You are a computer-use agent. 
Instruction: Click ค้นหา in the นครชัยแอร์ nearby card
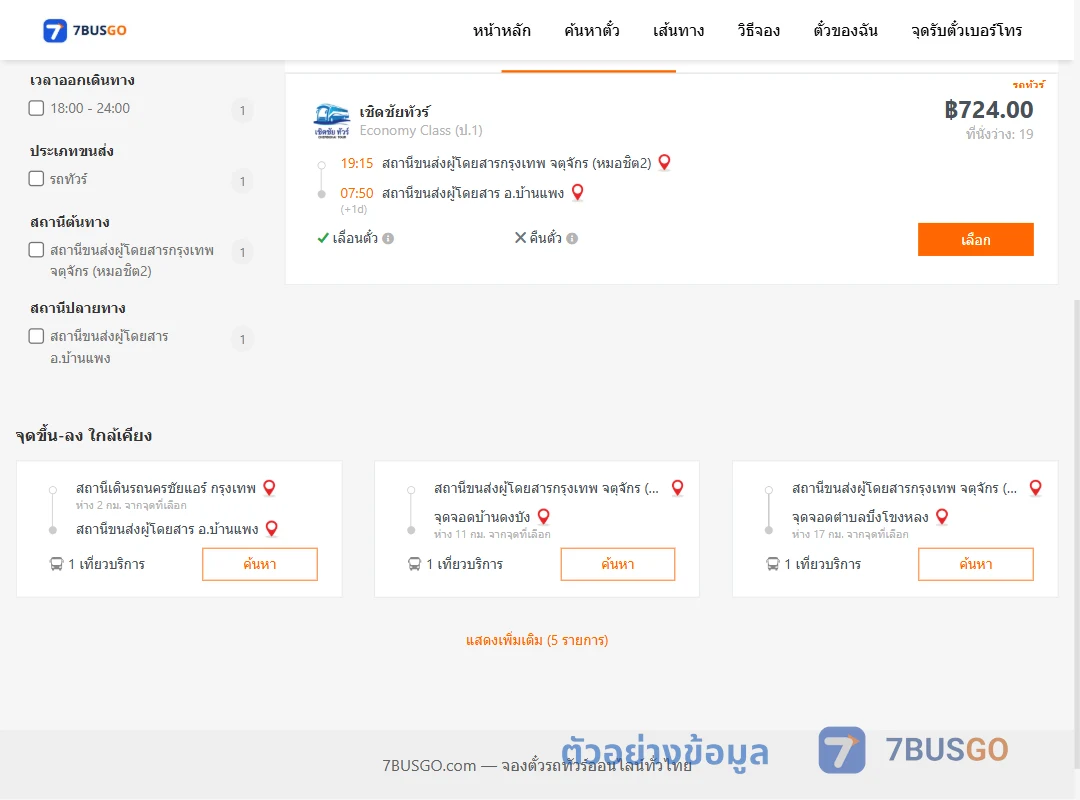pyautogui.click(x=260, y=564)
